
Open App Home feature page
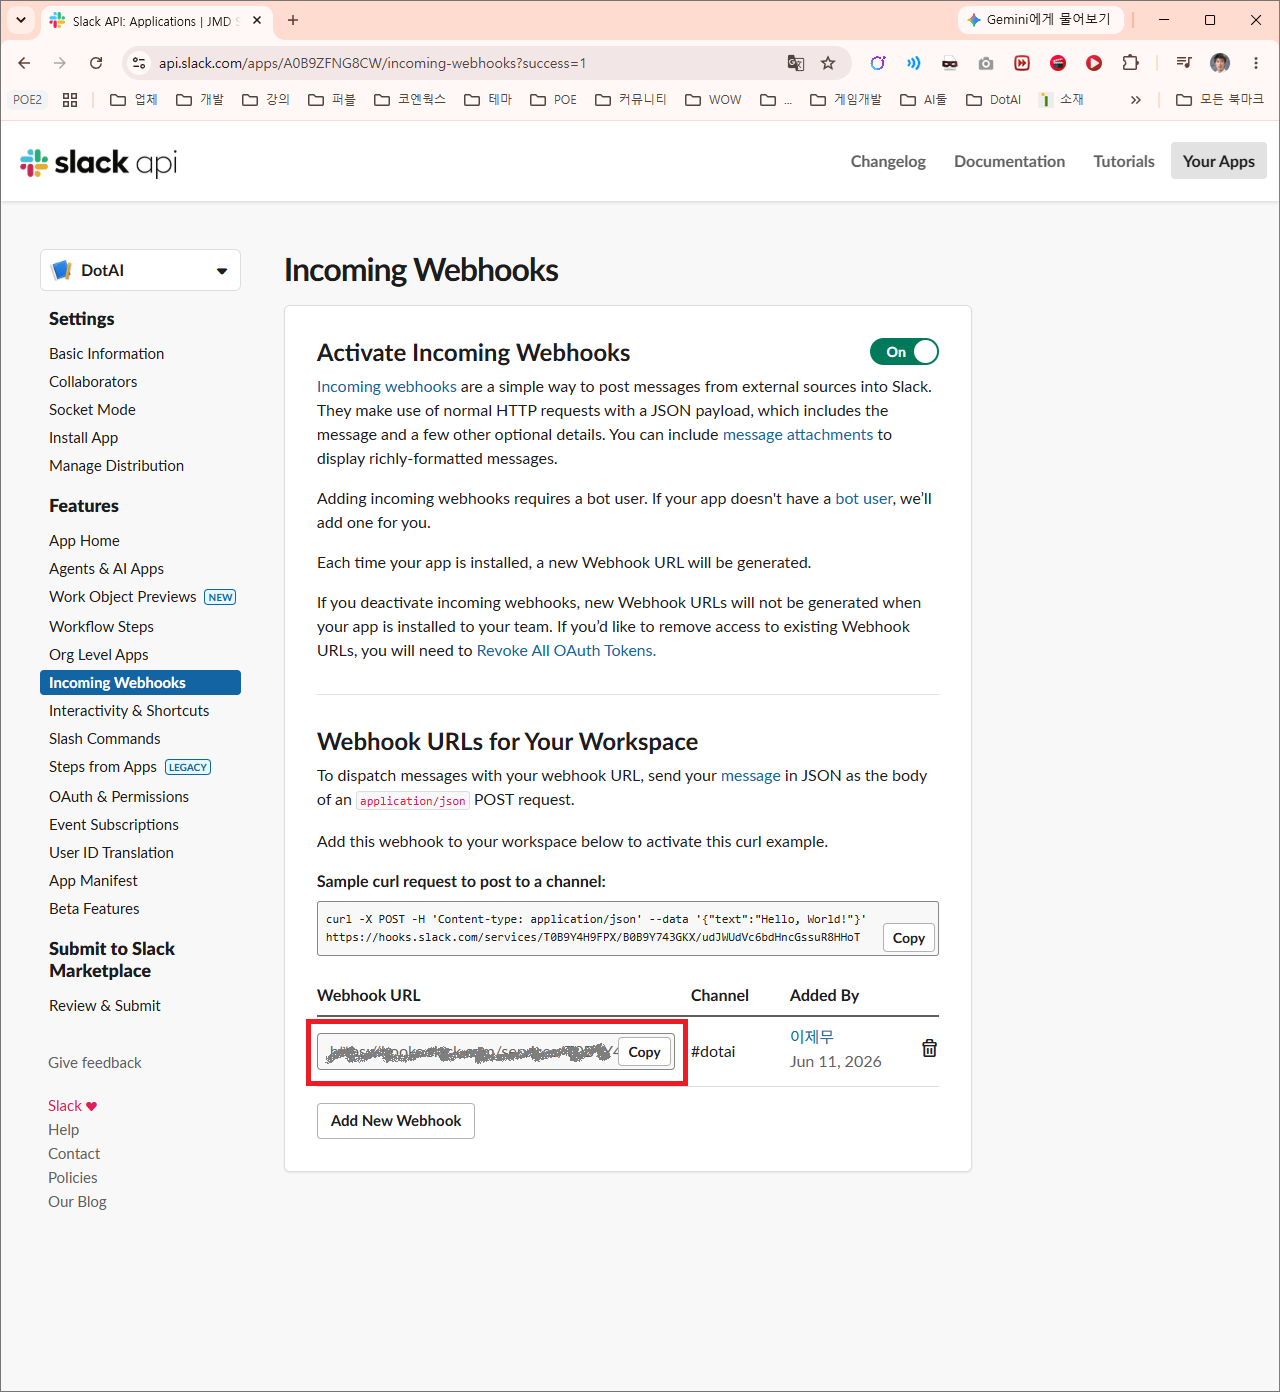tap(84, 541)
